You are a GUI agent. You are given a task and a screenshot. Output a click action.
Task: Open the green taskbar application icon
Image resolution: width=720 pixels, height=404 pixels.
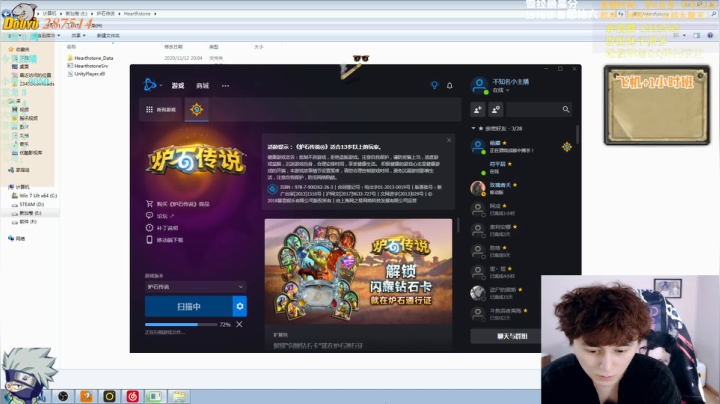155,396
